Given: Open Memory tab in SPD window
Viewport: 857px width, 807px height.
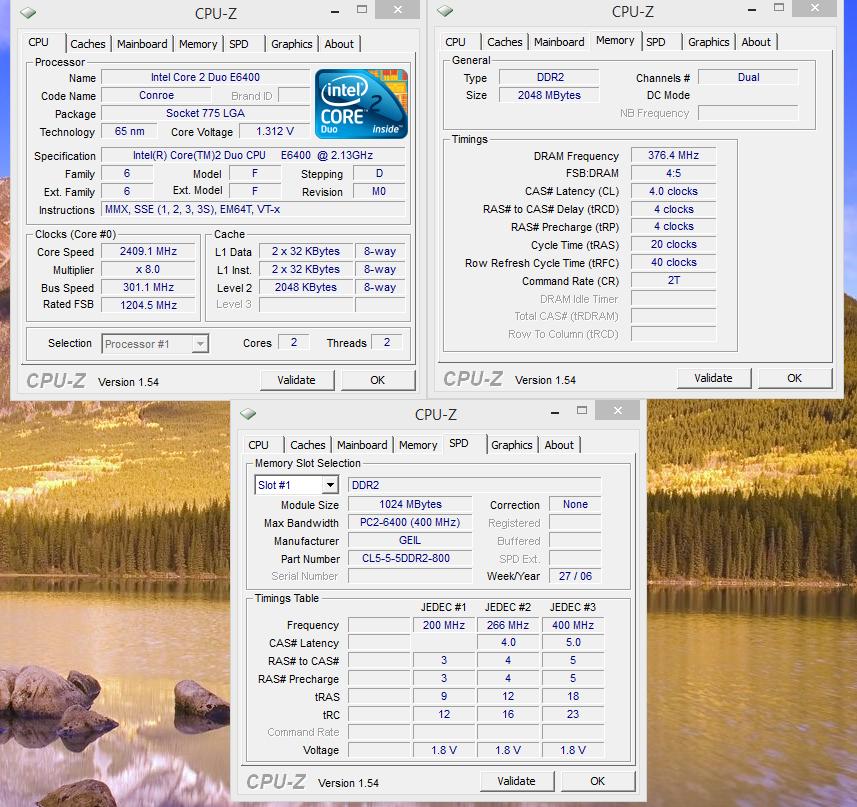Looking at the screenshot, I should (418, 445).
